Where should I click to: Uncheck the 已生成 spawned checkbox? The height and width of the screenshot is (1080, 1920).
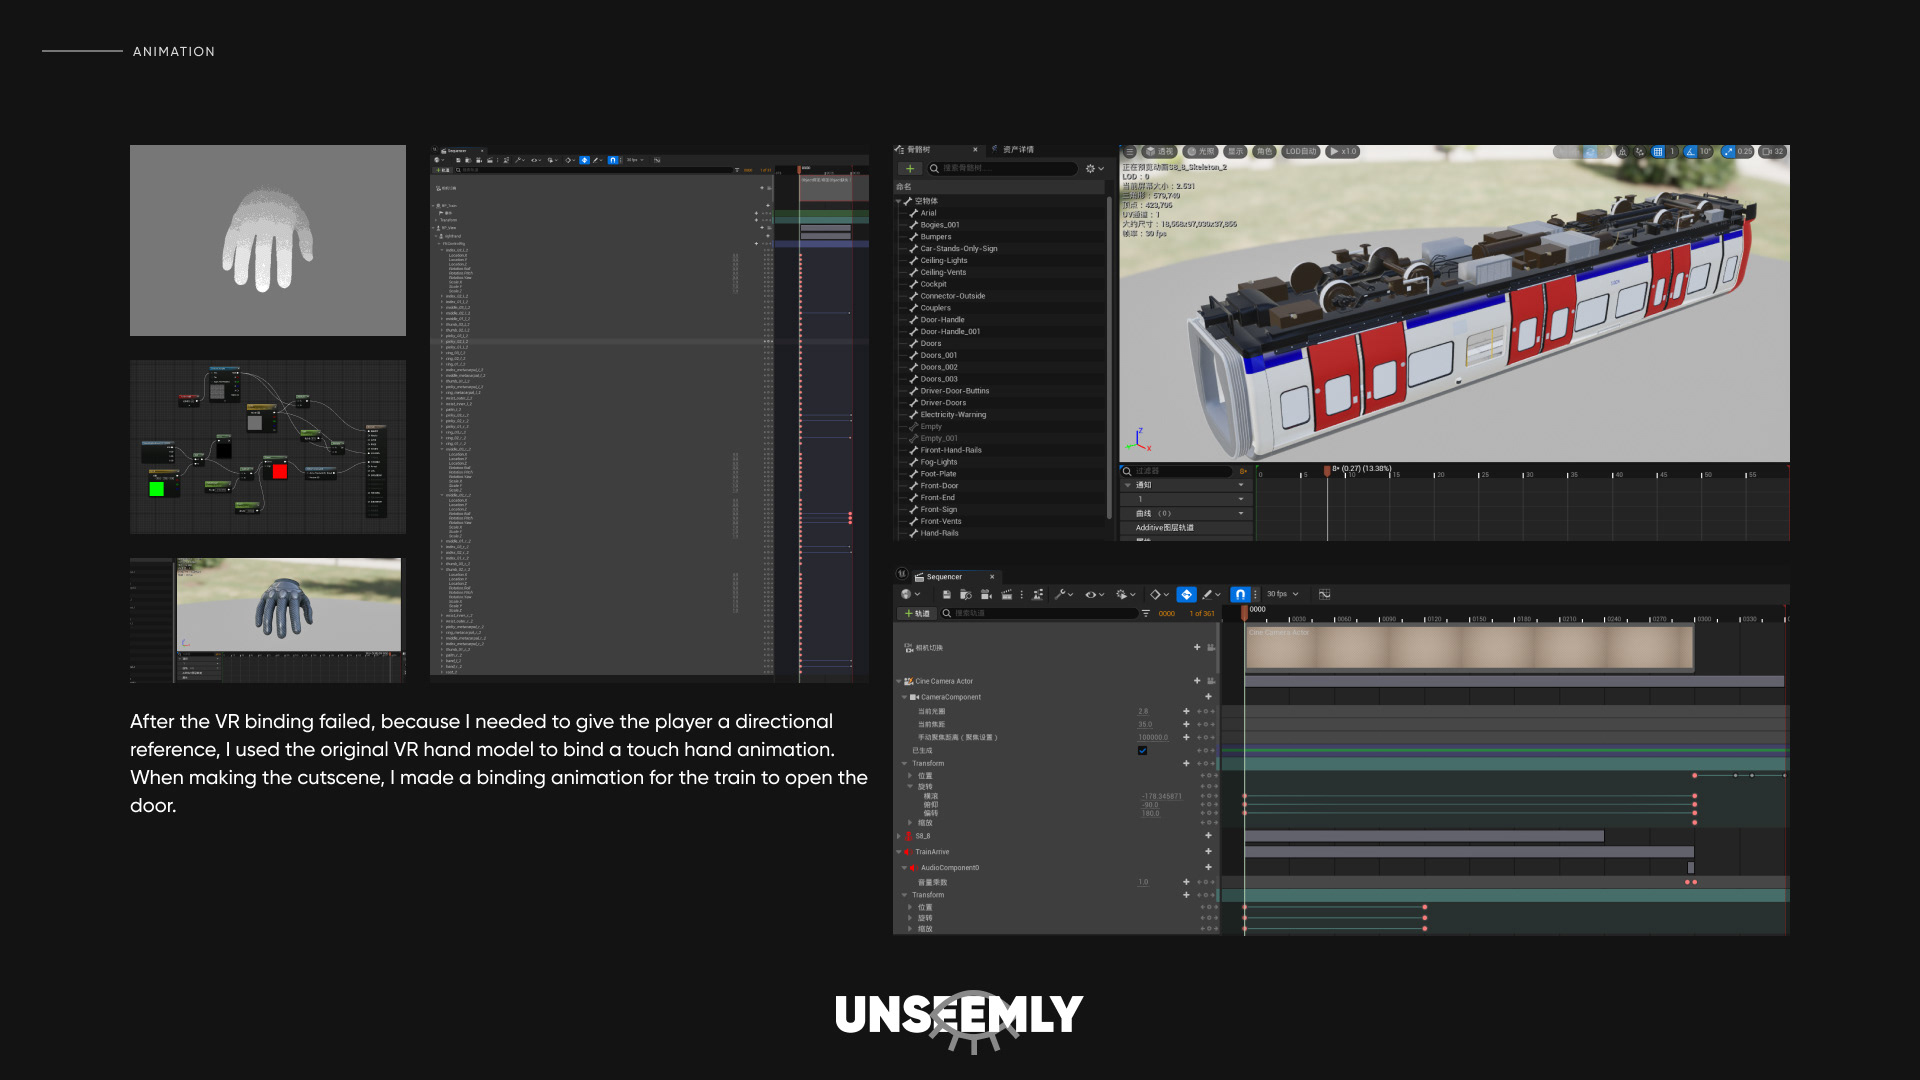coord(1142,750)
